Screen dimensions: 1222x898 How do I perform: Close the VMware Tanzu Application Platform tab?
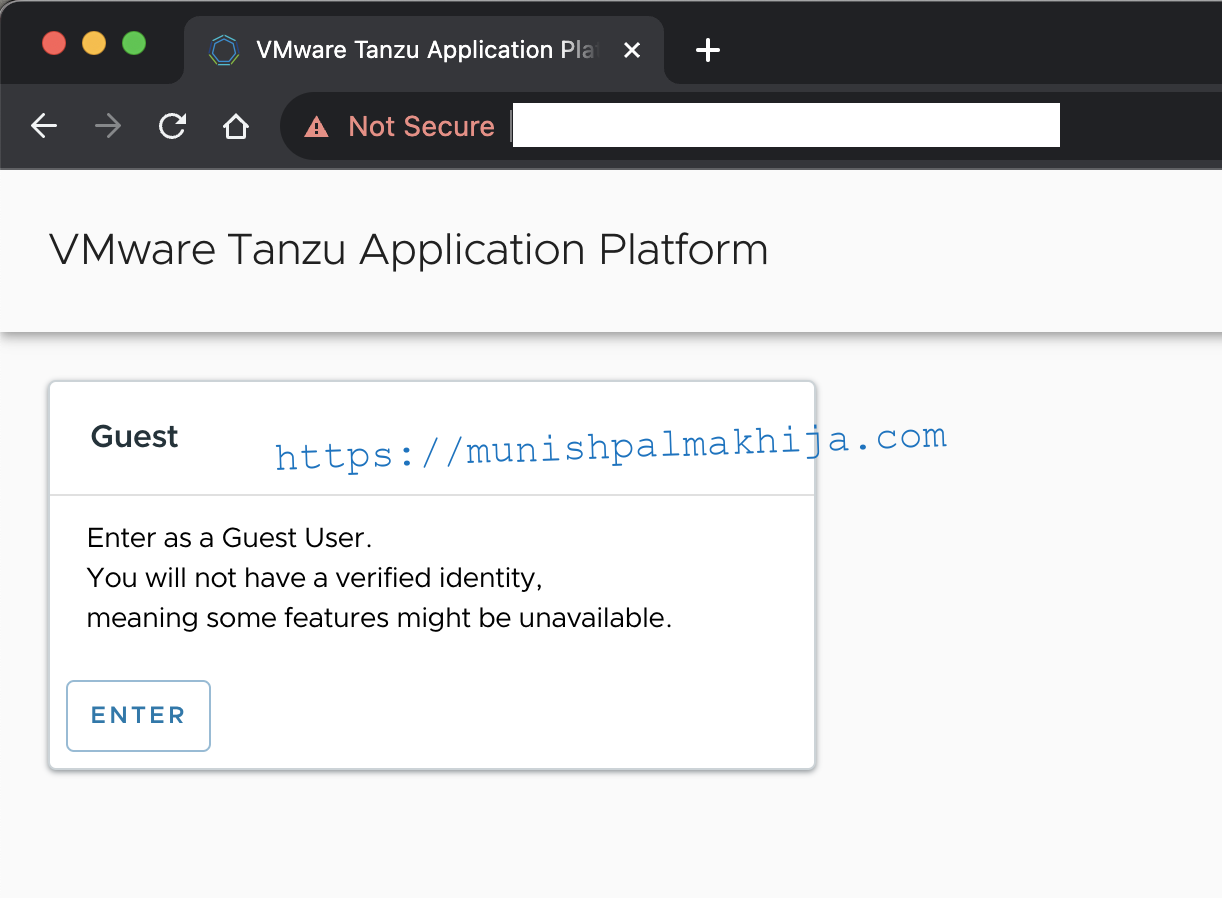click(x=632, y=50)
